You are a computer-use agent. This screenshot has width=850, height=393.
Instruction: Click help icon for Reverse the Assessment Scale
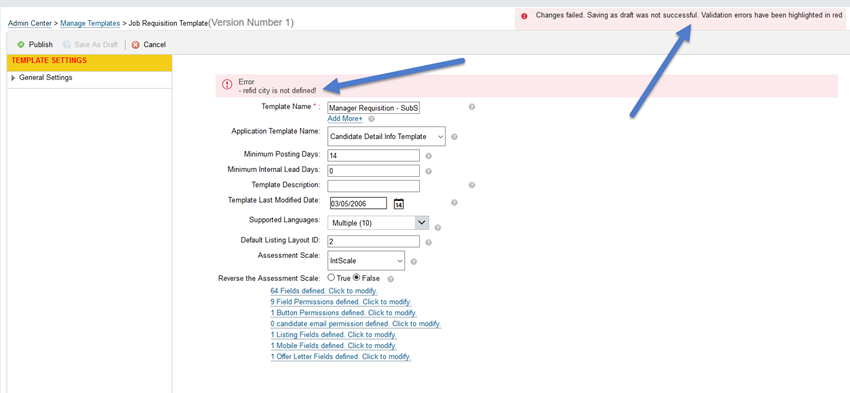coord(391,279)
